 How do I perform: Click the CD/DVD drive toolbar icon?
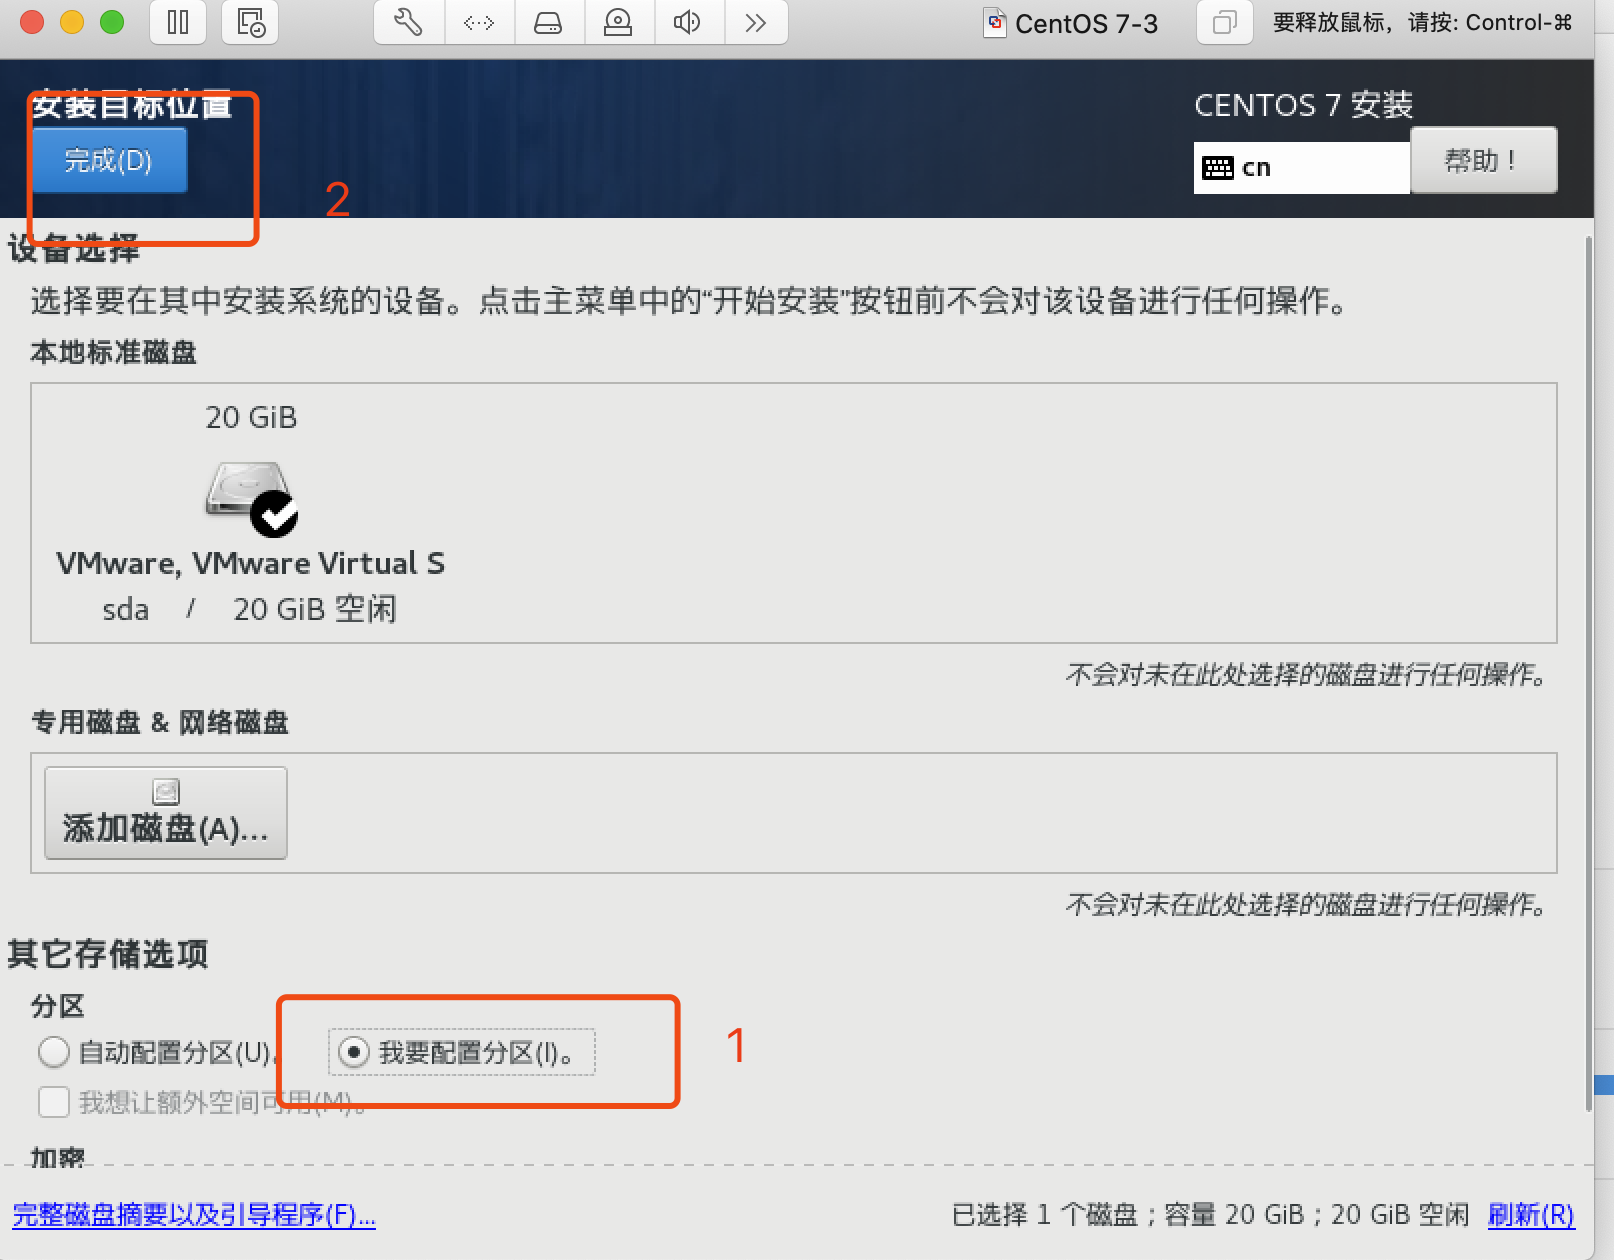(x=617, y=22)
